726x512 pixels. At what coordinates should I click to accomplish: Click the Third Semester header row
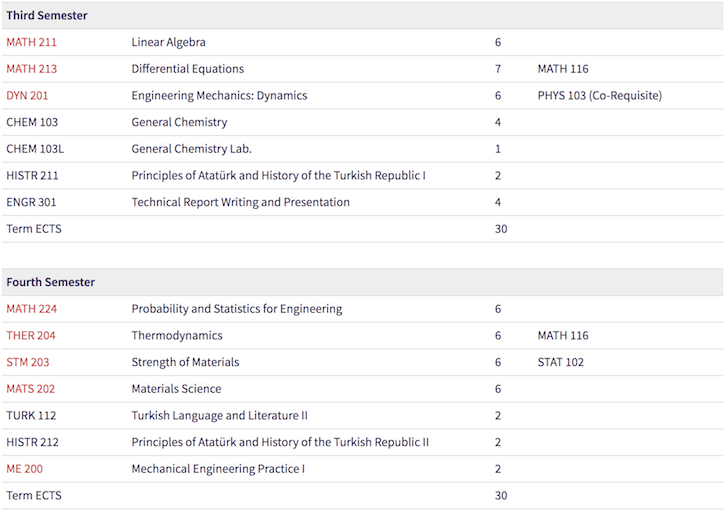click(363, 16)
